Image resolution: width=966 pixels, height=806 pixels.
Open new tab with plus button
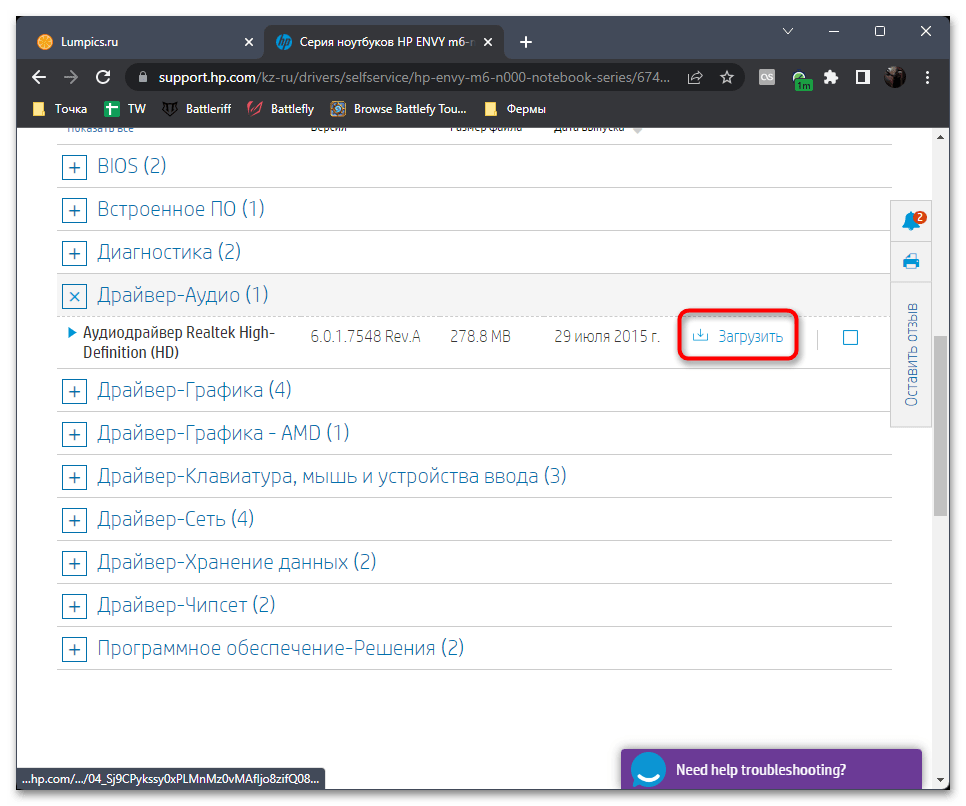click(x=526, y=42)
